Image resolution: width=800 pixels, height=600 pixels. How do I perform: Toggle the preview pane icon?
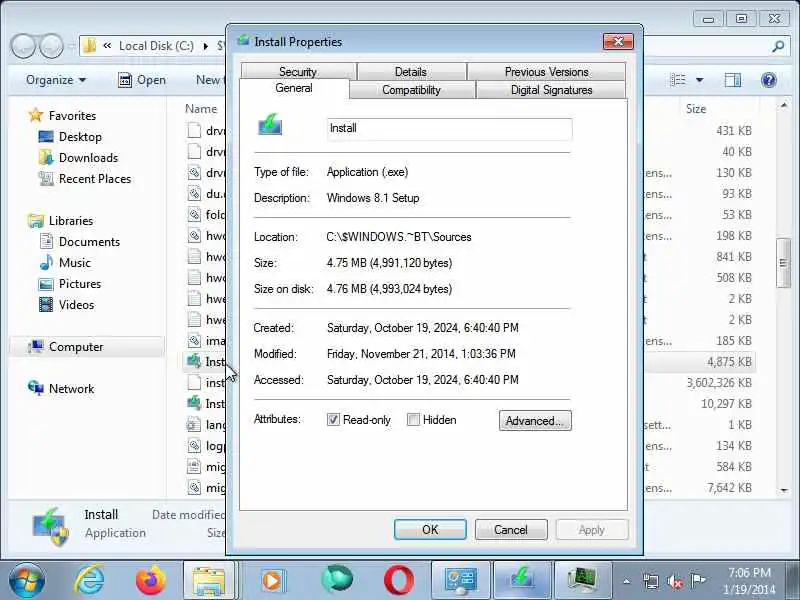[733, 80]
